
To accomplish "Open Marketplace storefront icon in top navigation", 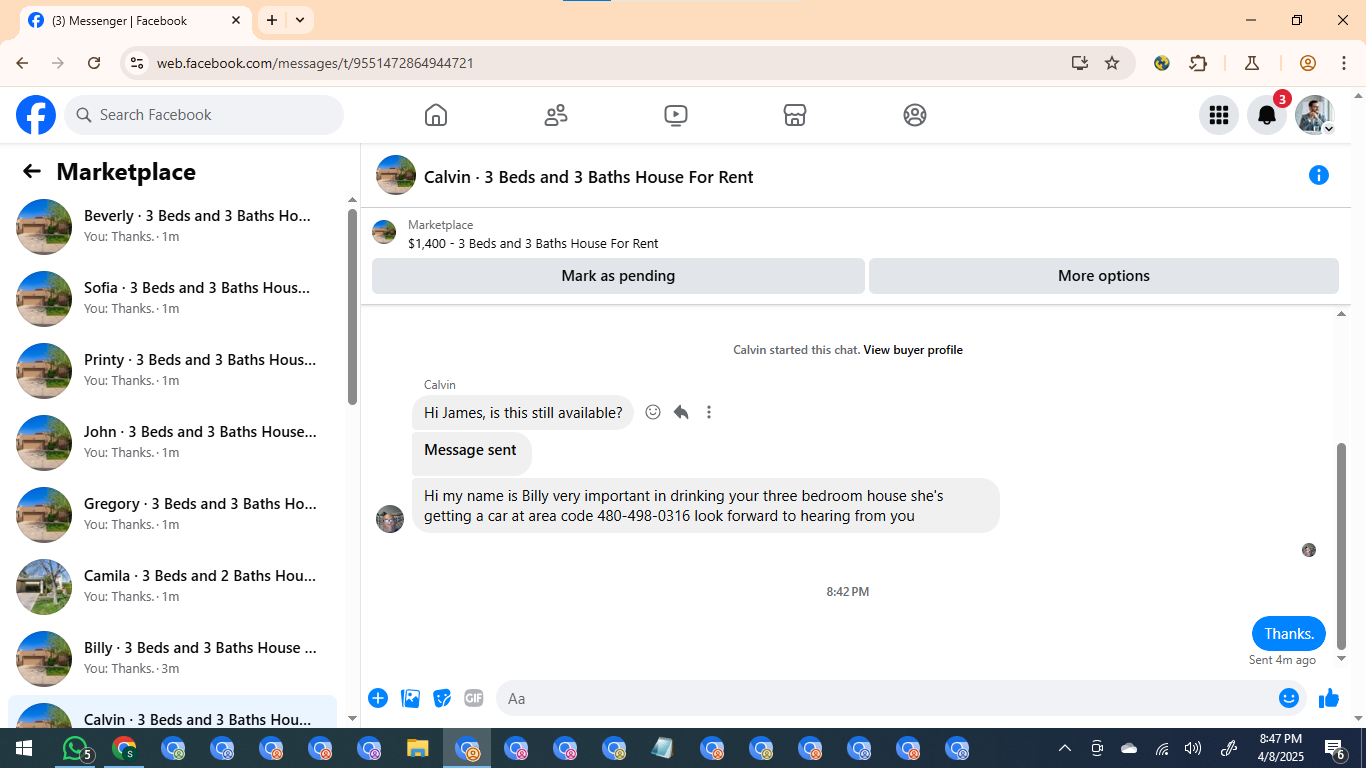I will [795, 115].
